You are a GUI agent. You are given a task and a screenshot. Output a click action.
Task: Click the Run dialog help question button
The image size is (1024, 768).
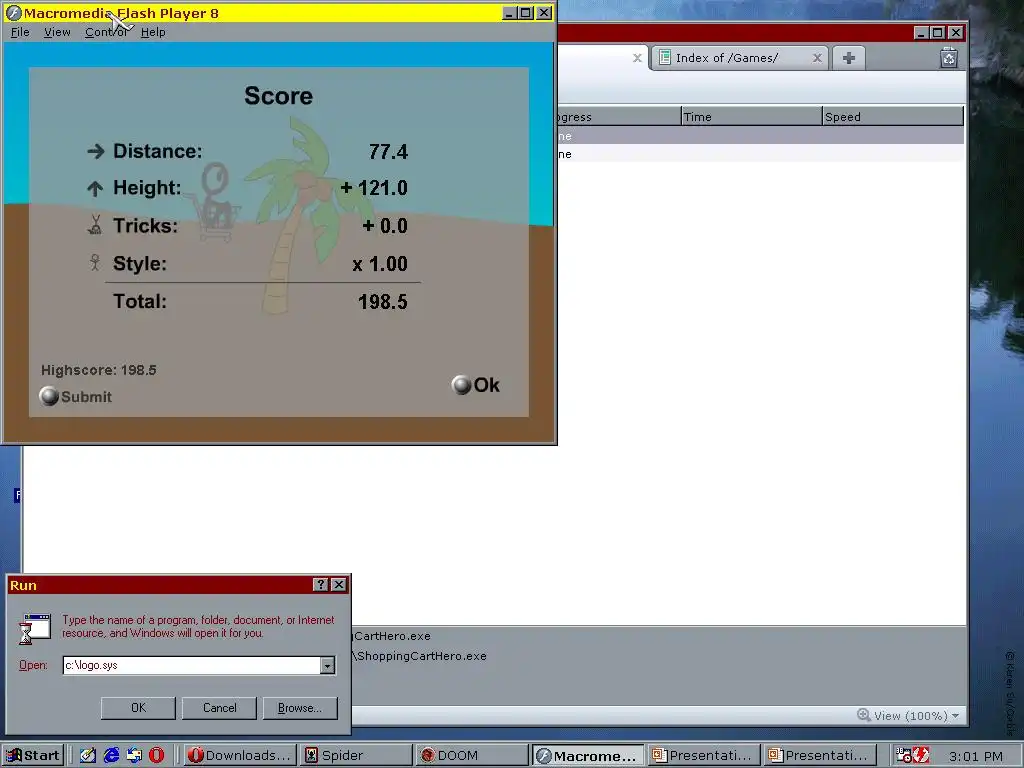coord(320,585)
